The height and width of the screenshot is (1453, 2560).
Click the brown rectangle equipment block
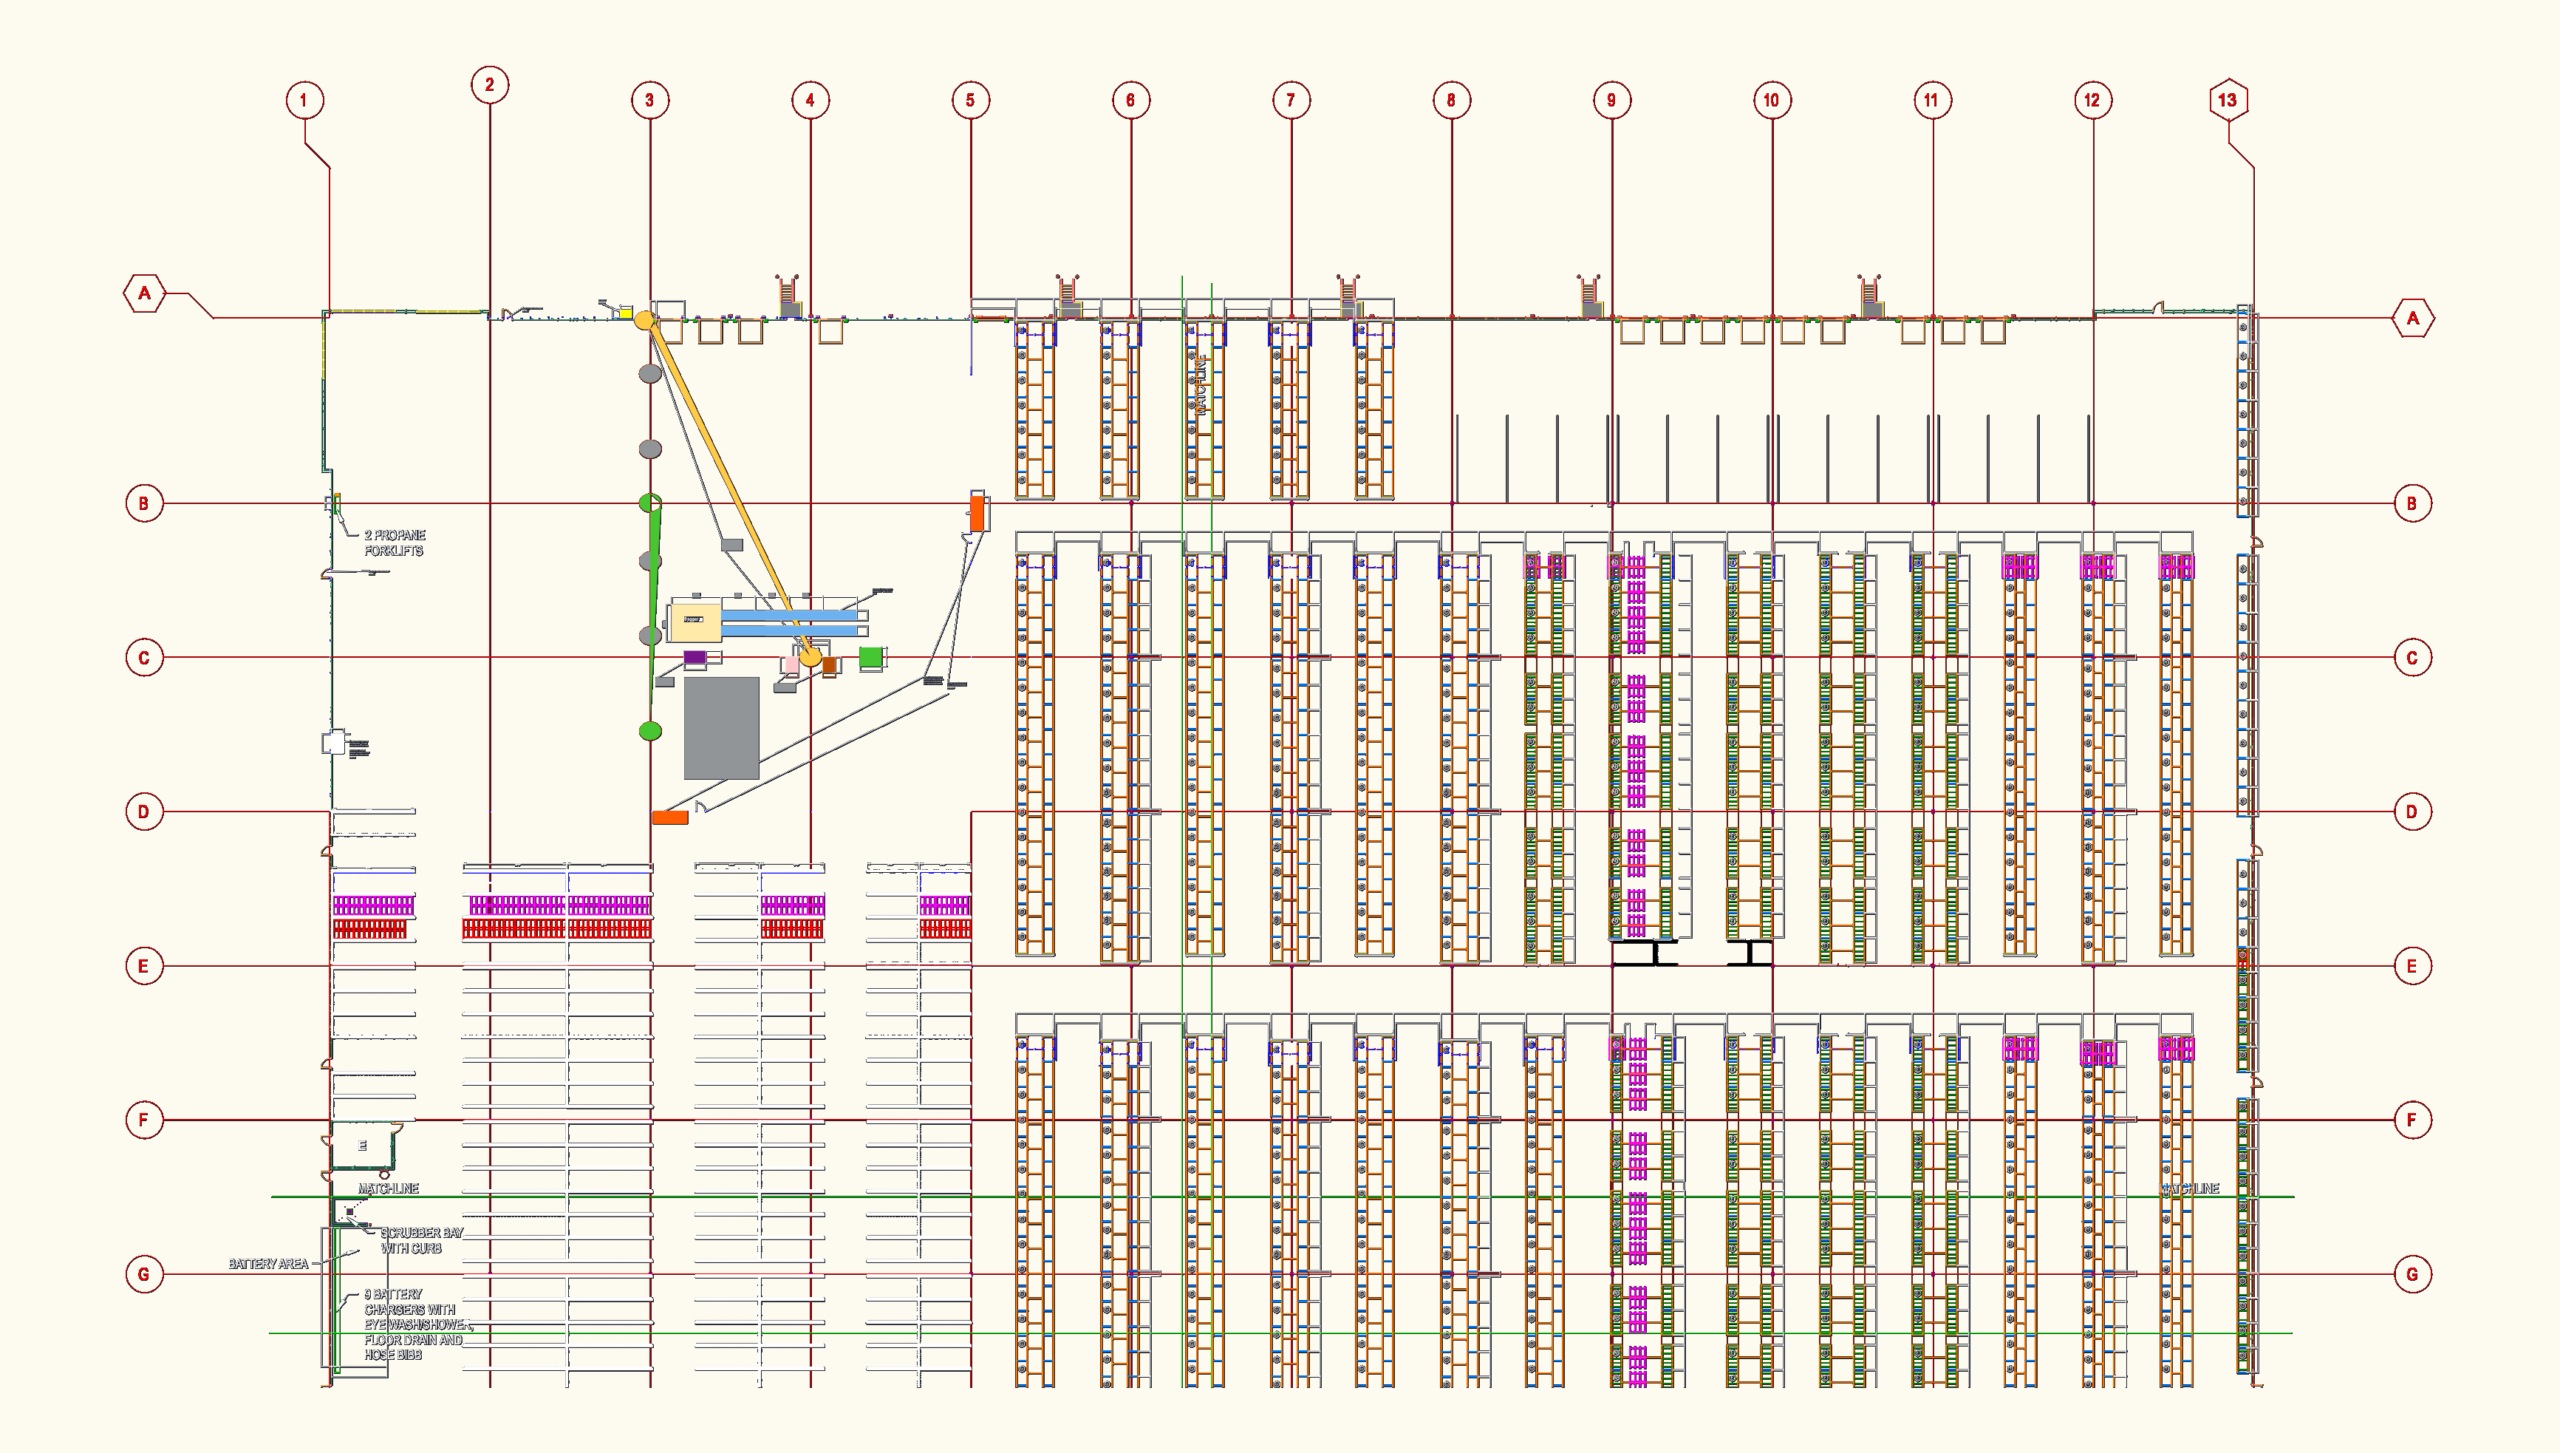point(829,666)
